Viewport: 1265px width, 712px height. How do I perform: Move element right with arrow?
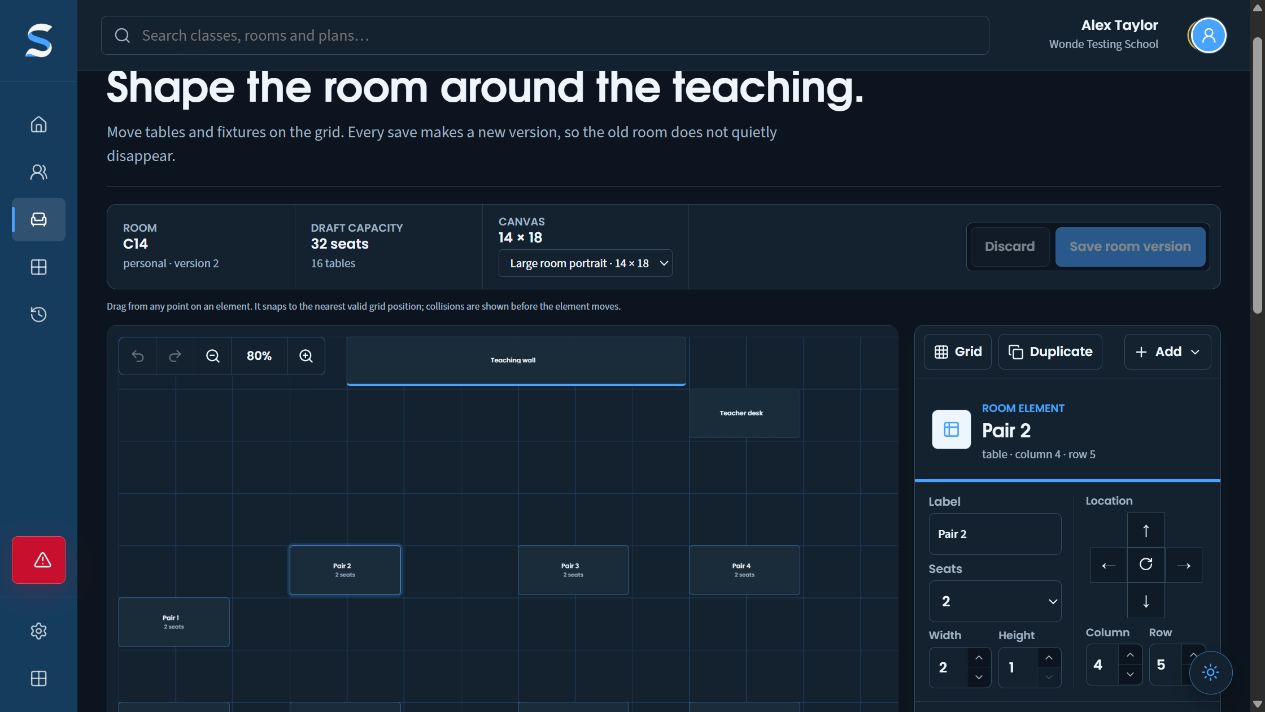click(x=1184, y=565)
